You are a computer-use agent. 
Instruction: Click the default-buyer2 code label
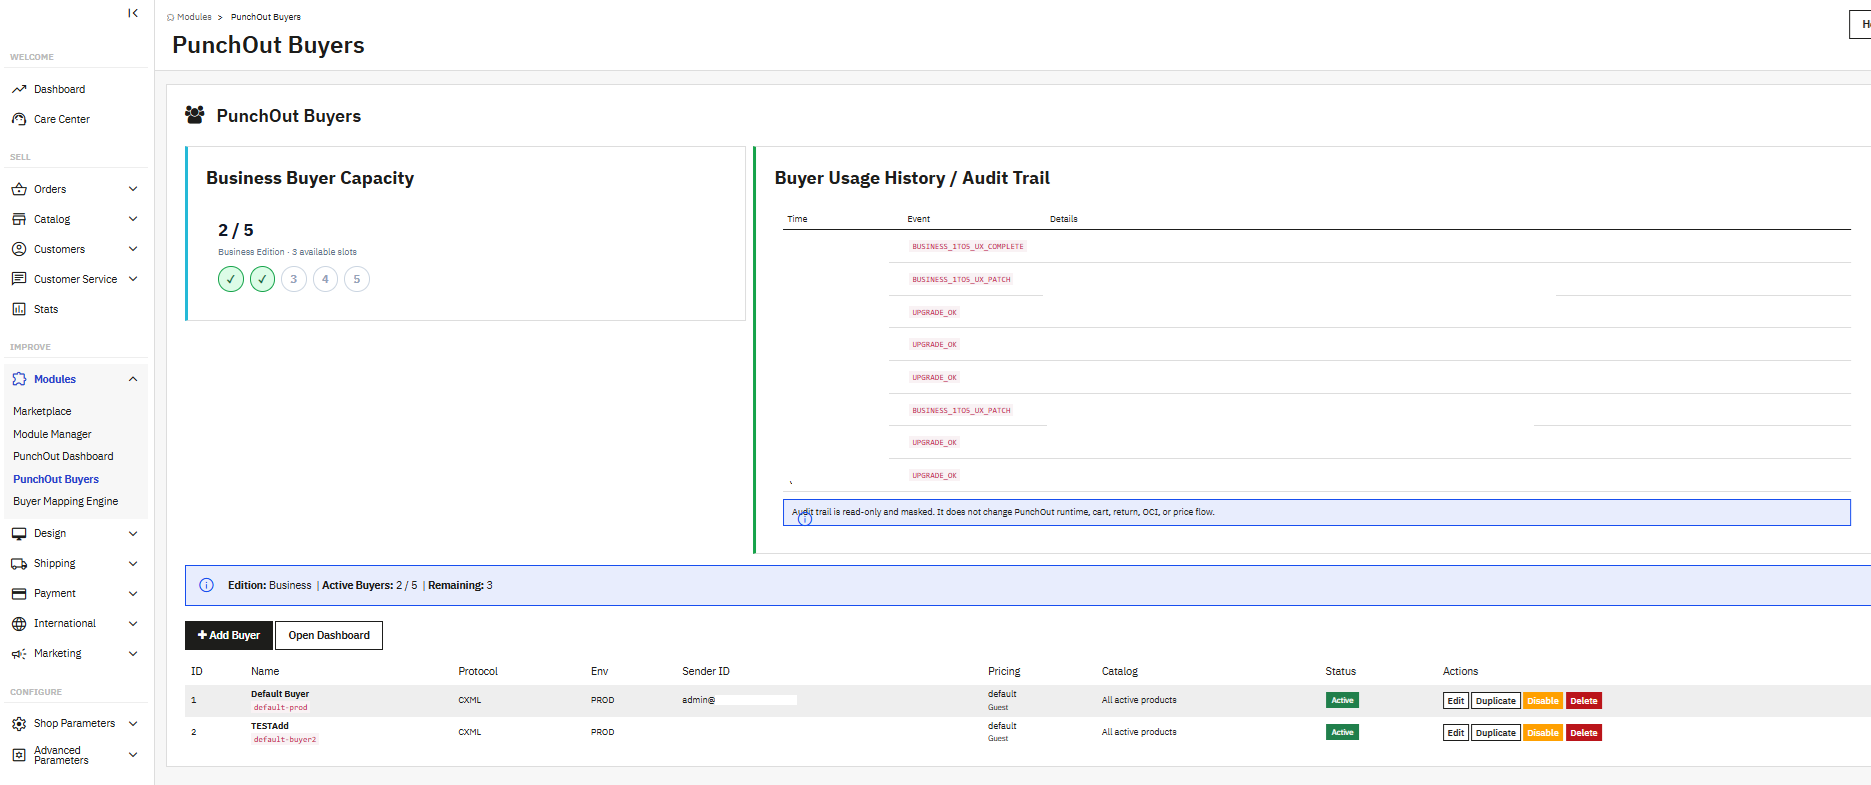click(285, 739)
